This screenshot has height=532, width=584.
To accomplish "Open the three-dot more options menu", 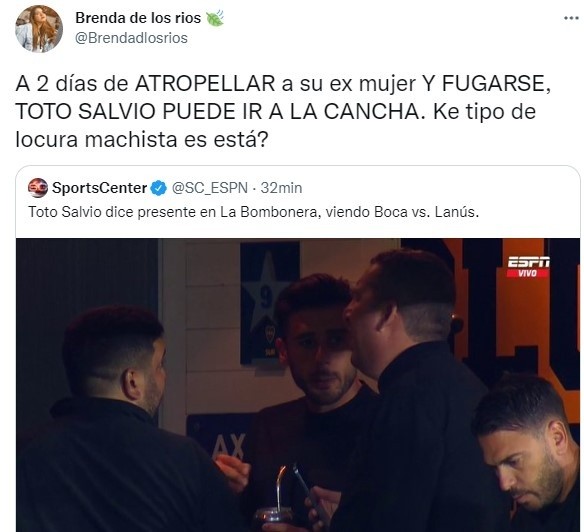I will click(x=571, y=18).
